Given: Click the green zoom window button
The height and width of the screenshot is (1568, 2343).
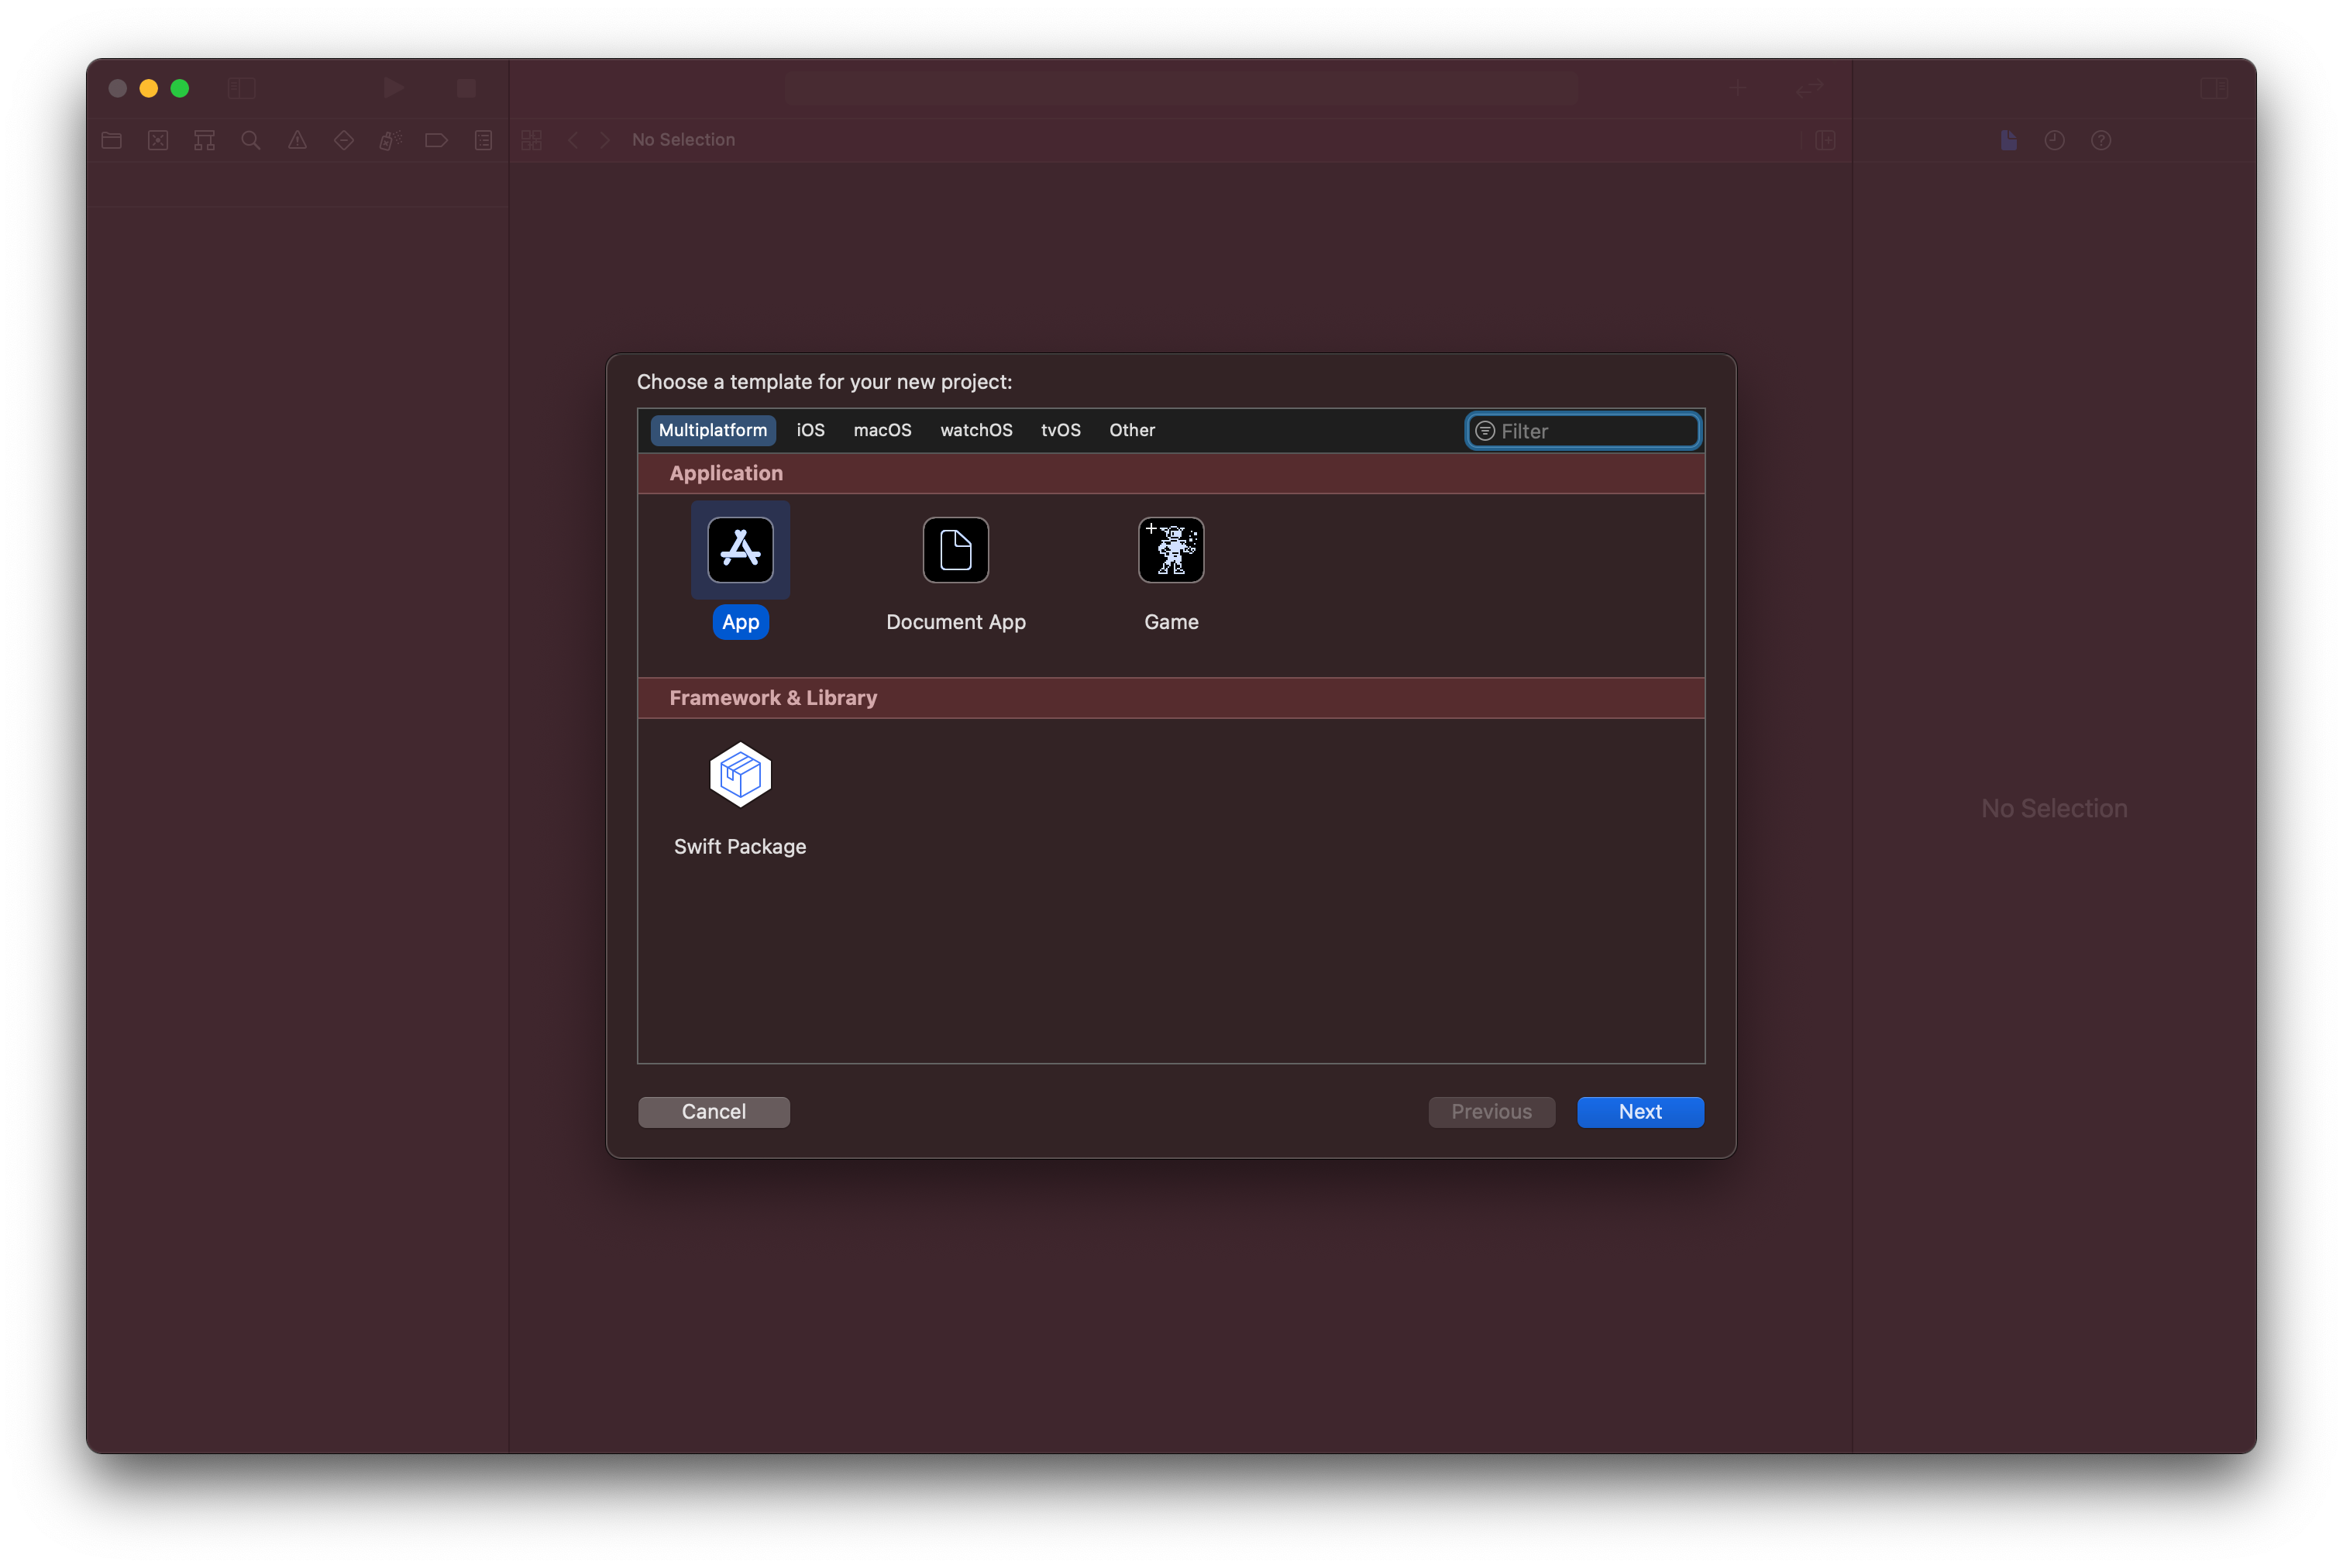Looking at the screenshot, I should click(x=180, y=88).
